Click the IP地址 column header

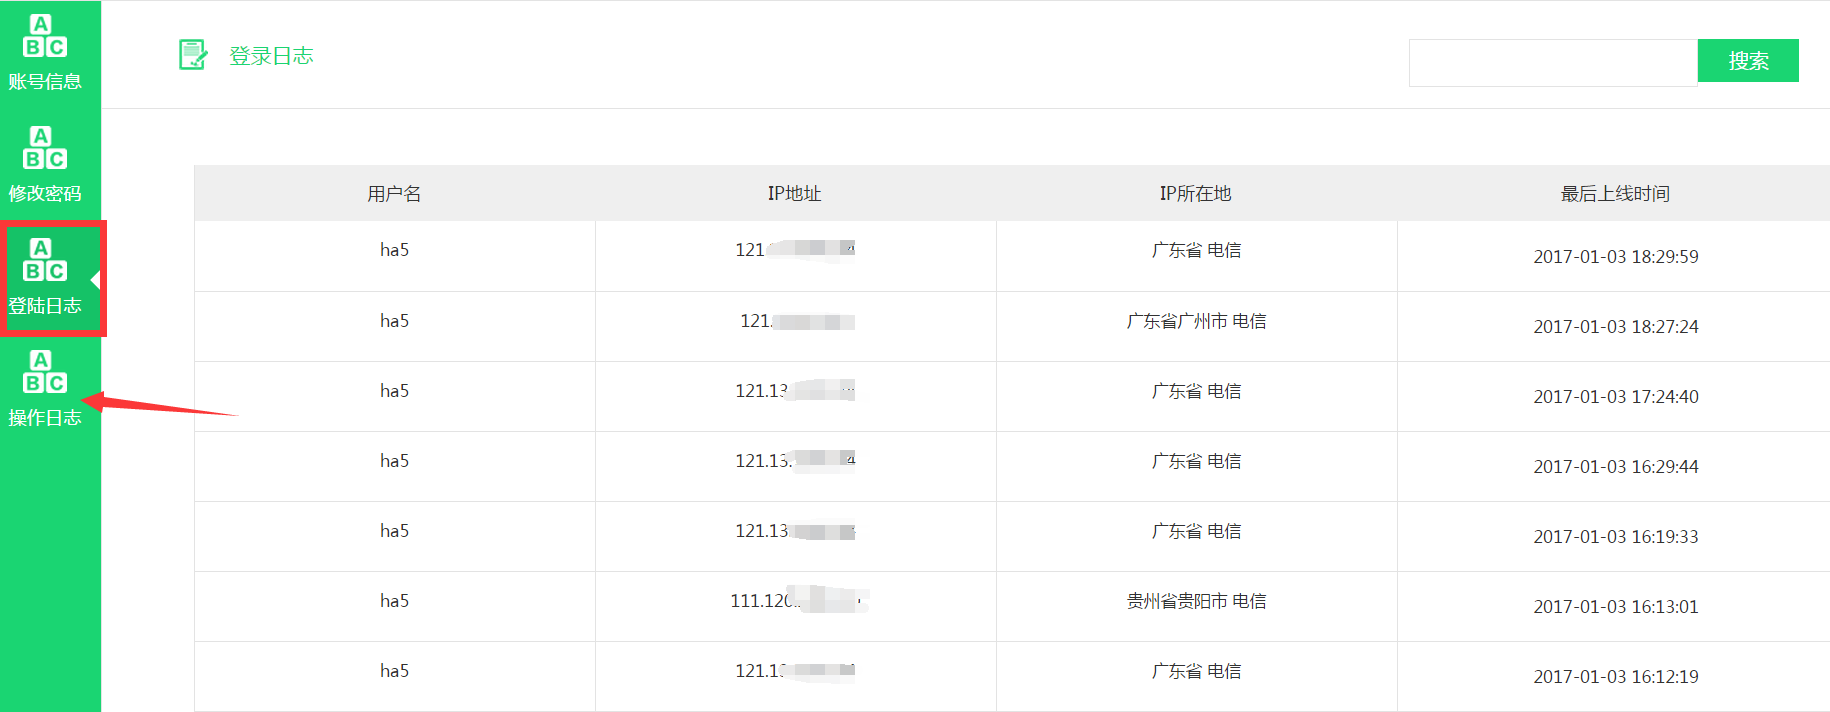point(794,194)
